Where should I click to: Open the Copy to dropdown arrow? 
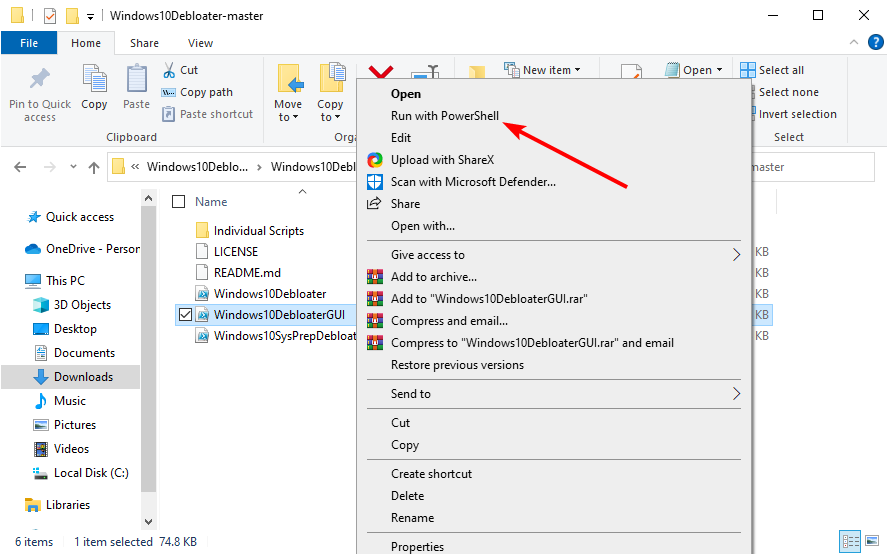pos(338,118)
